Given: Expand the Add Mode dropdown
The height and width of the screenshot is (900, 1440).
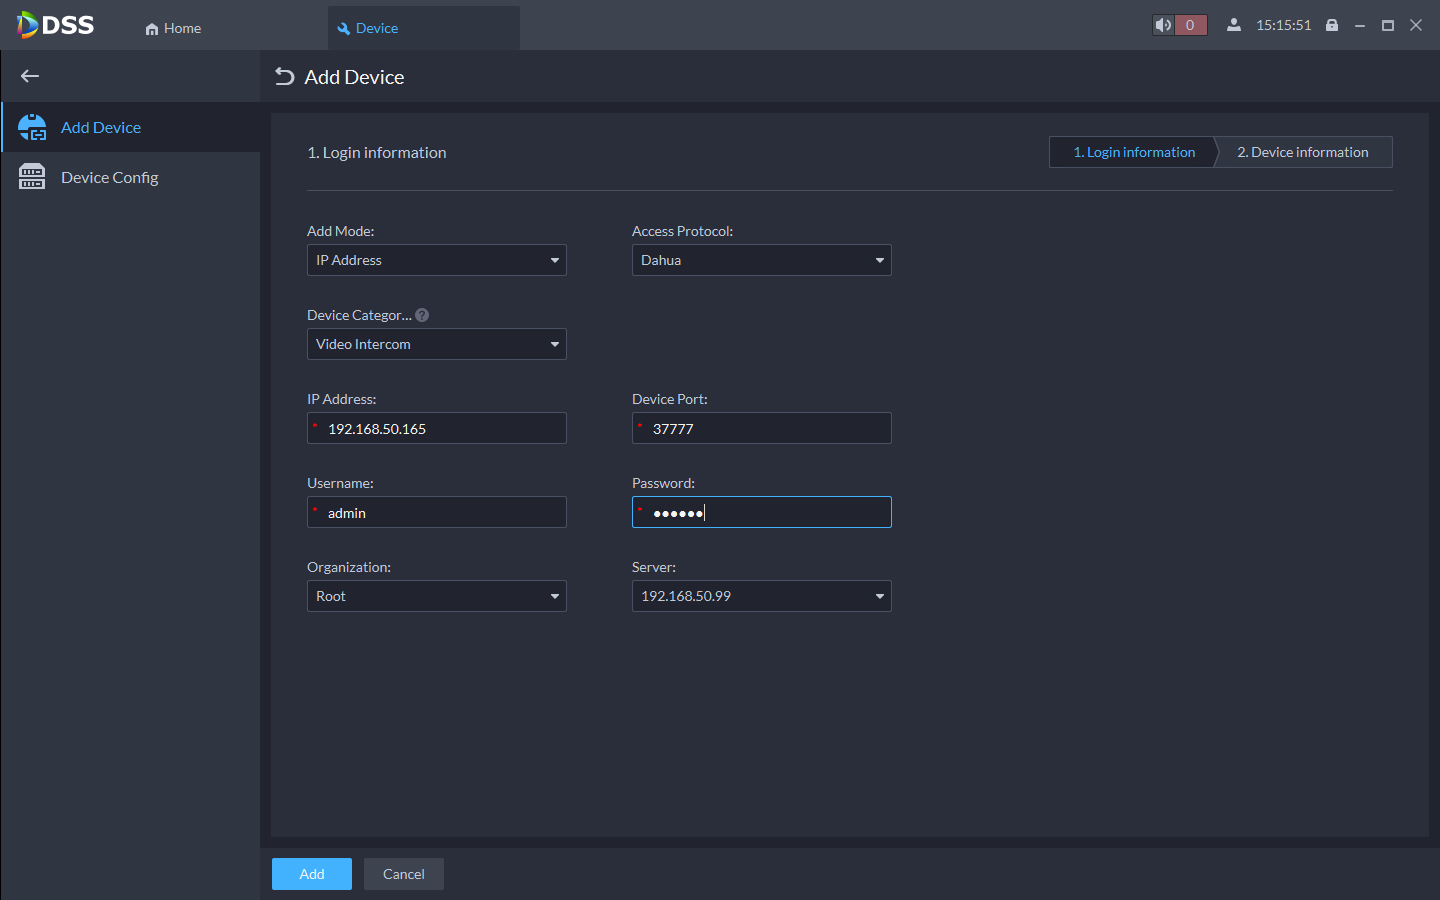Looking at the screenshot, I should point(436,260).
